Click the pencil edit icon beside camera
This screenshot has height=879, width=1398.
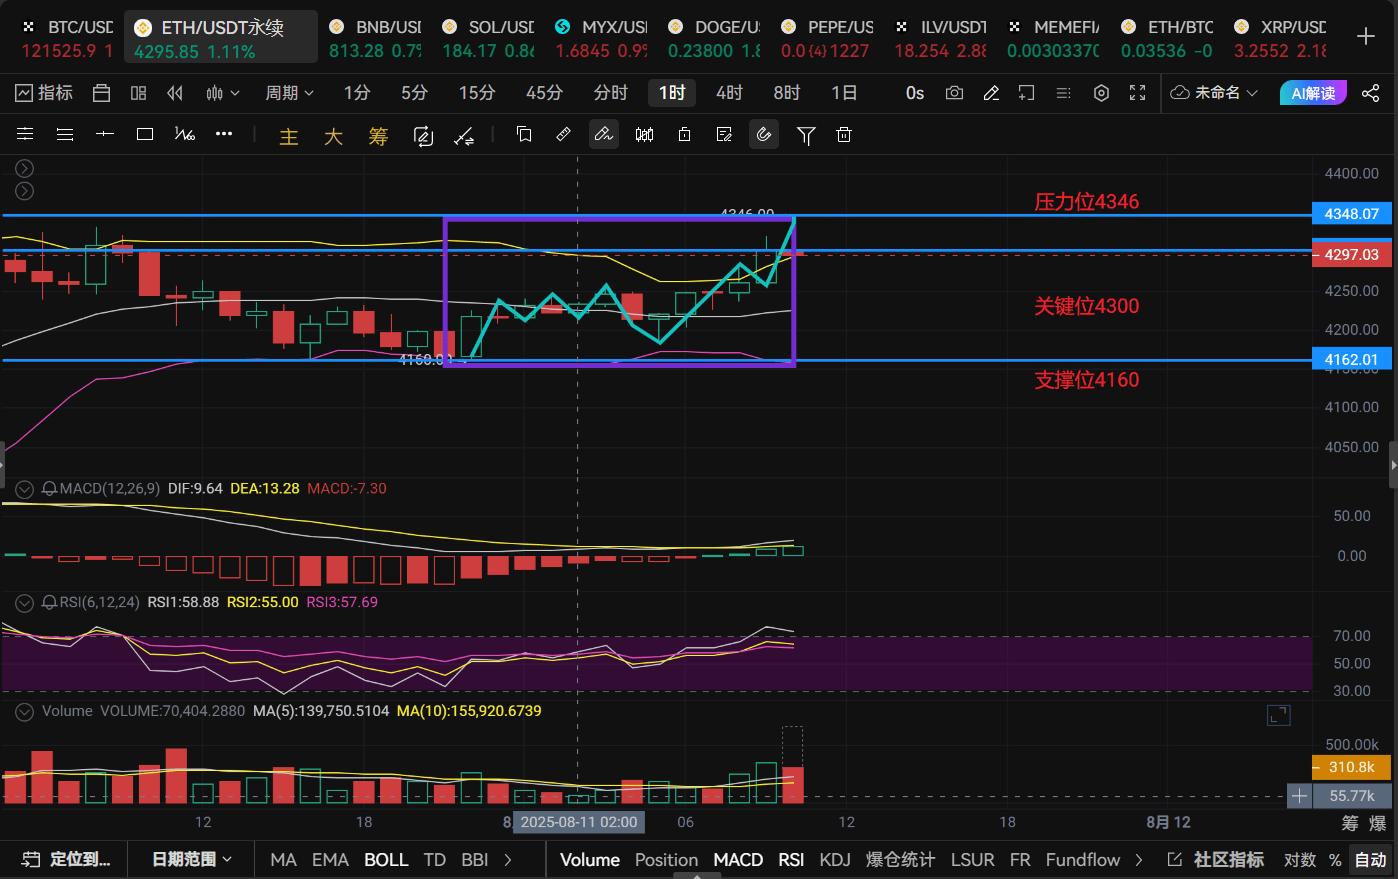(991, 93)
